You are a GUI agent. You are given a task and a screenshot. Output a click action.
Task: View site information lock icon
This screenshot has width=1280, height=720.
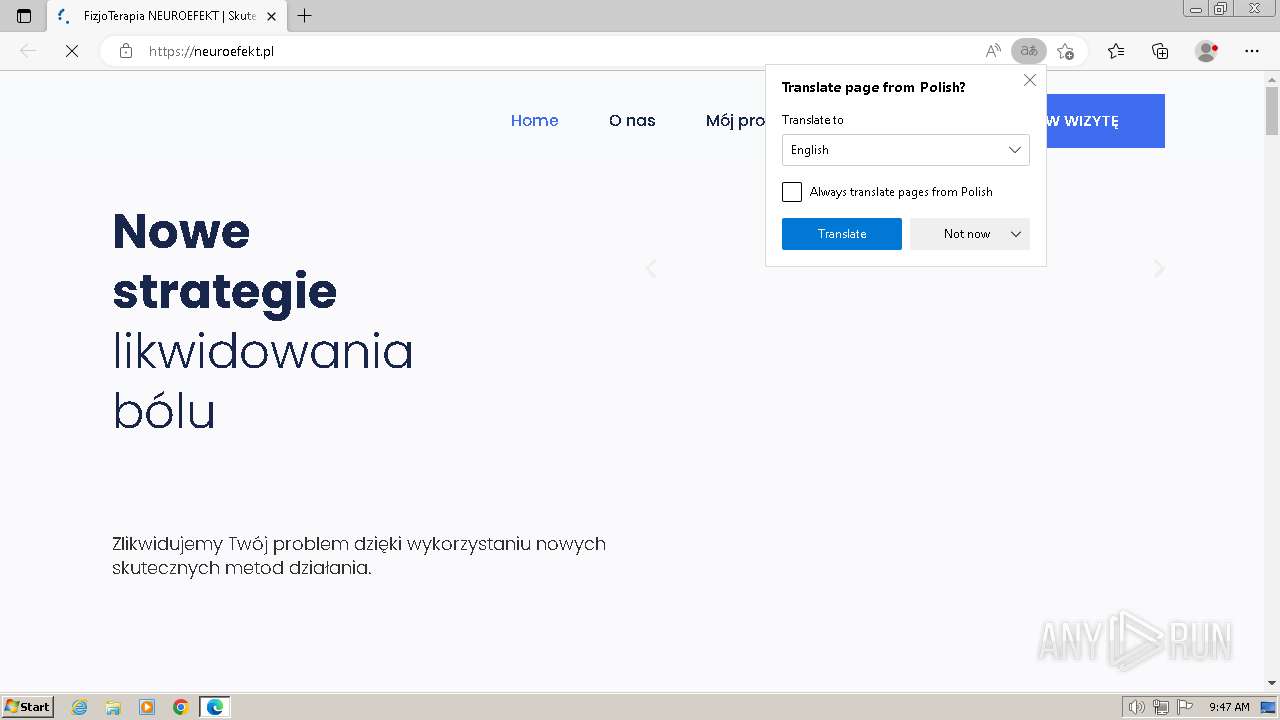tap(126, 51)
